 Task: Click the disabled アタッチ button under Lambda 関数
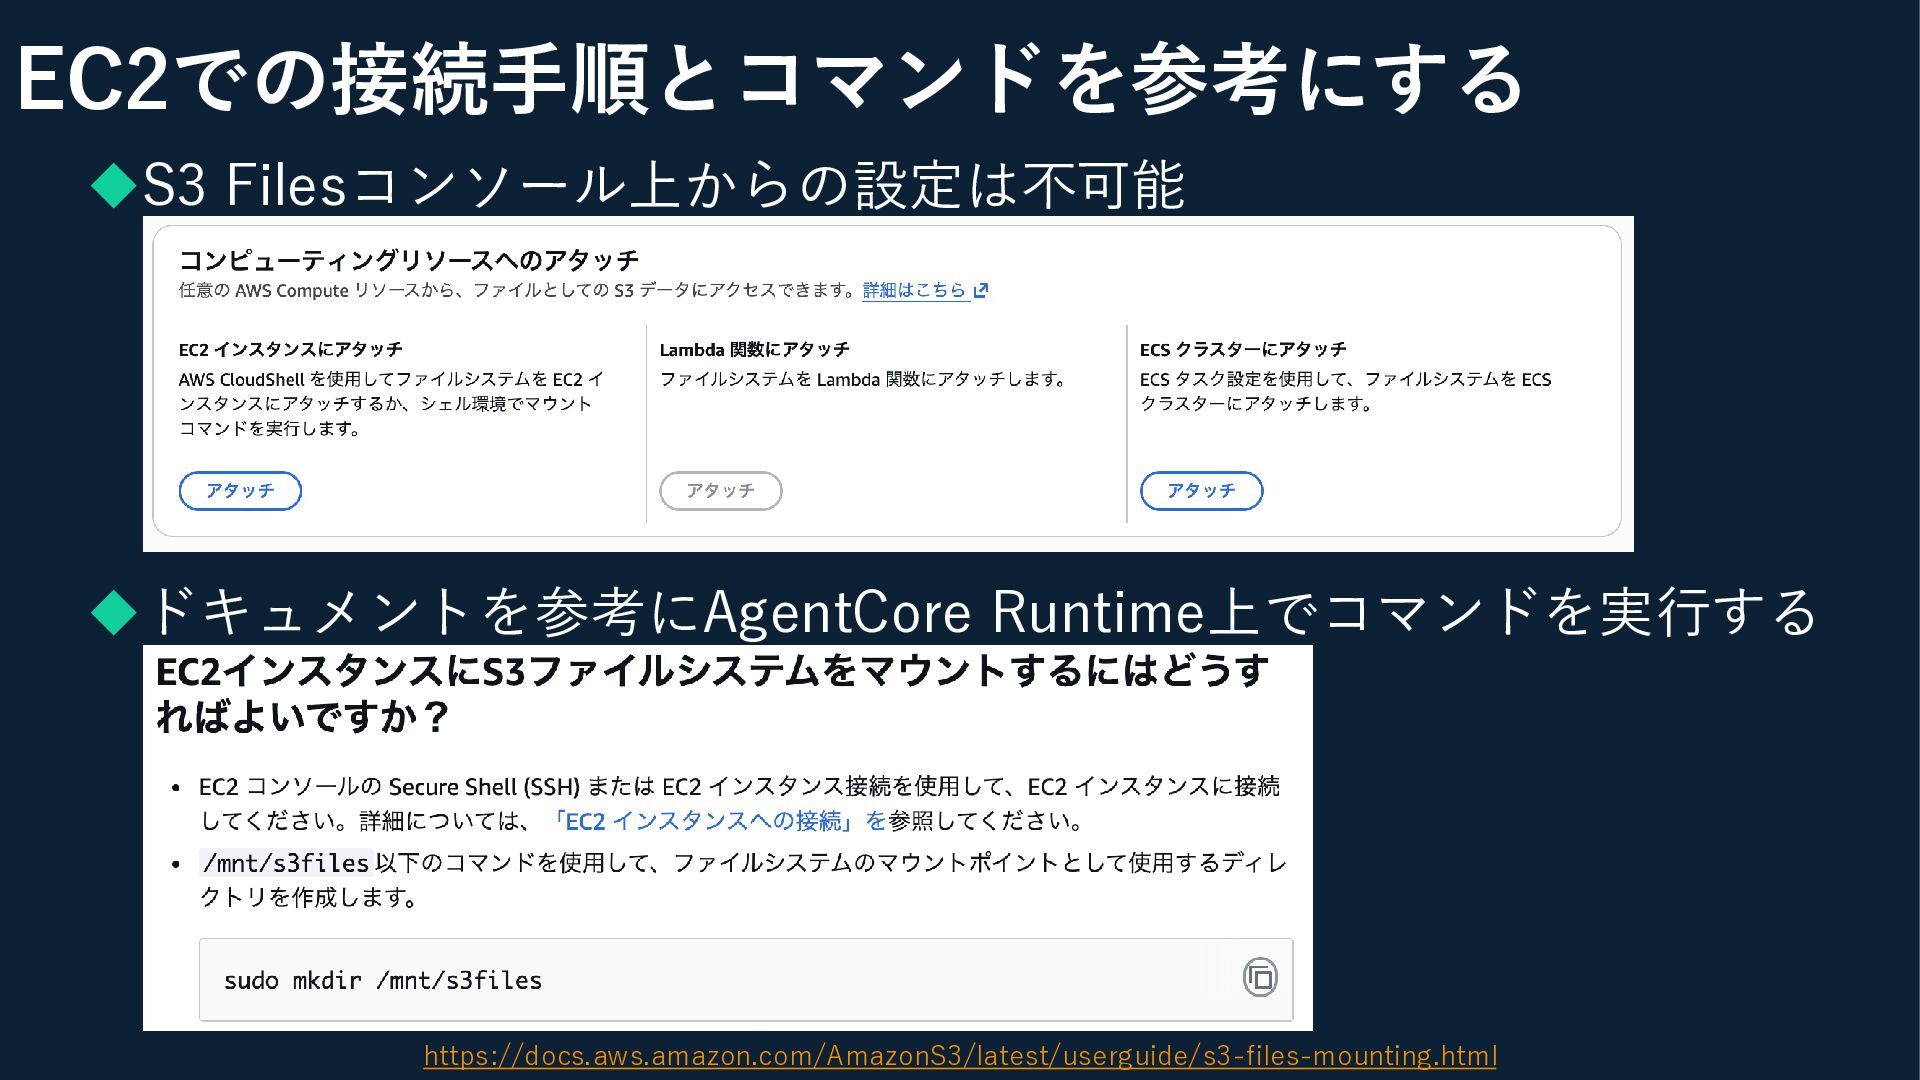[720, 491]
